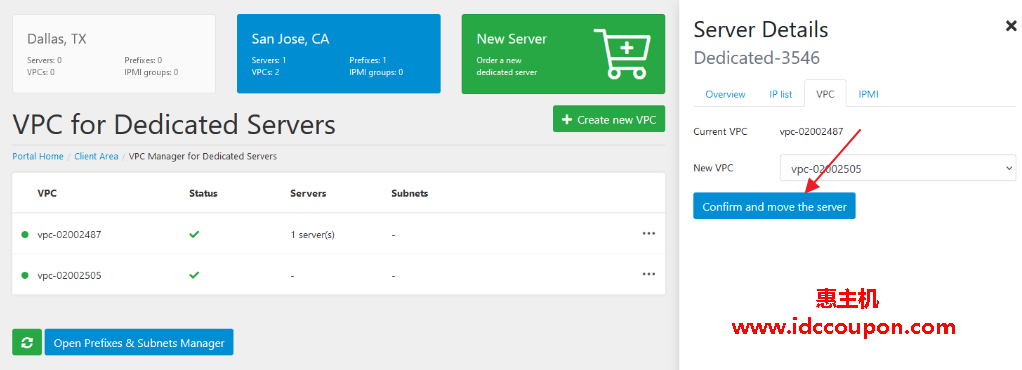Click the VPC column header

click(47, 193)
